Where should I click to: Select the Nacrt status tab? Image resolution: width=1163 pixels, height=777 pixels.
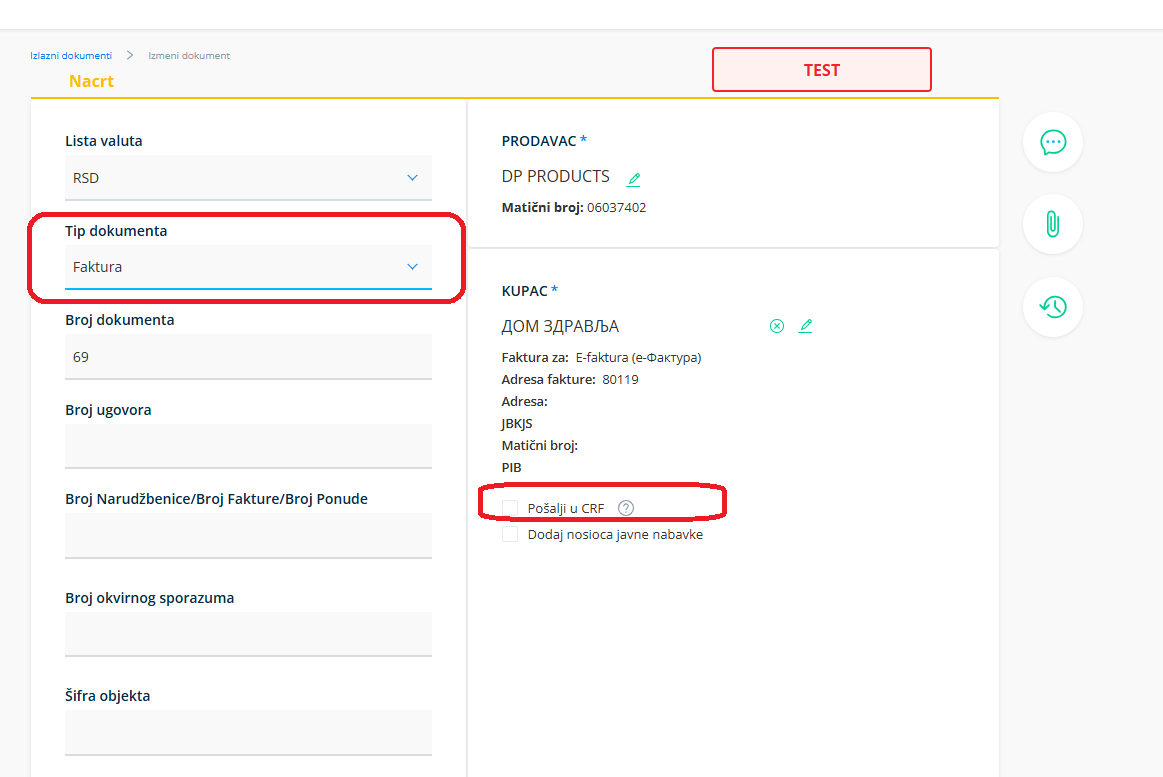91,82
